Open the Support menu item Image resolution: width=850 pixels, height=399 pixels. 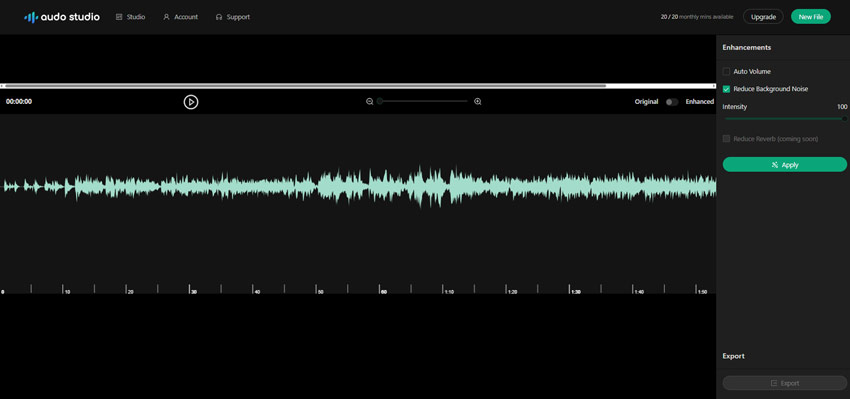point(233,17)
